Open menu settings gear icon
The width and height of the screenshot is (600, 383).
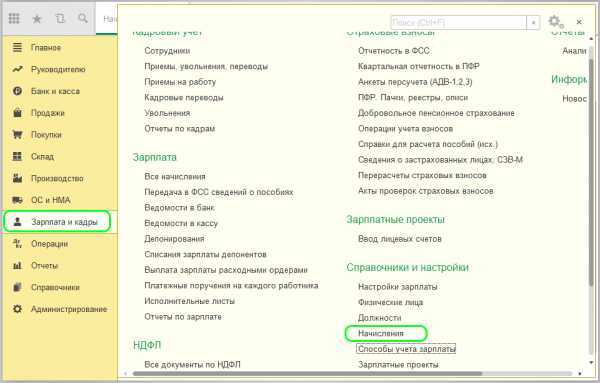(555, 22)
